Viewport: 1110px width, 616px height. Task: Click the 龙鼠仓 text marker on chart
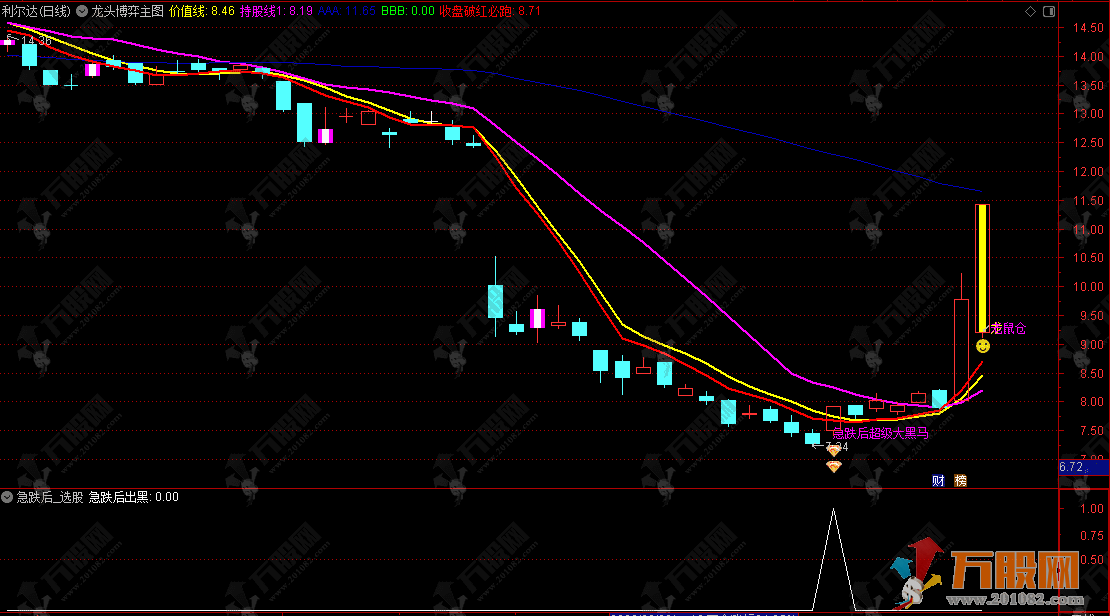(x=1007, y=328)
